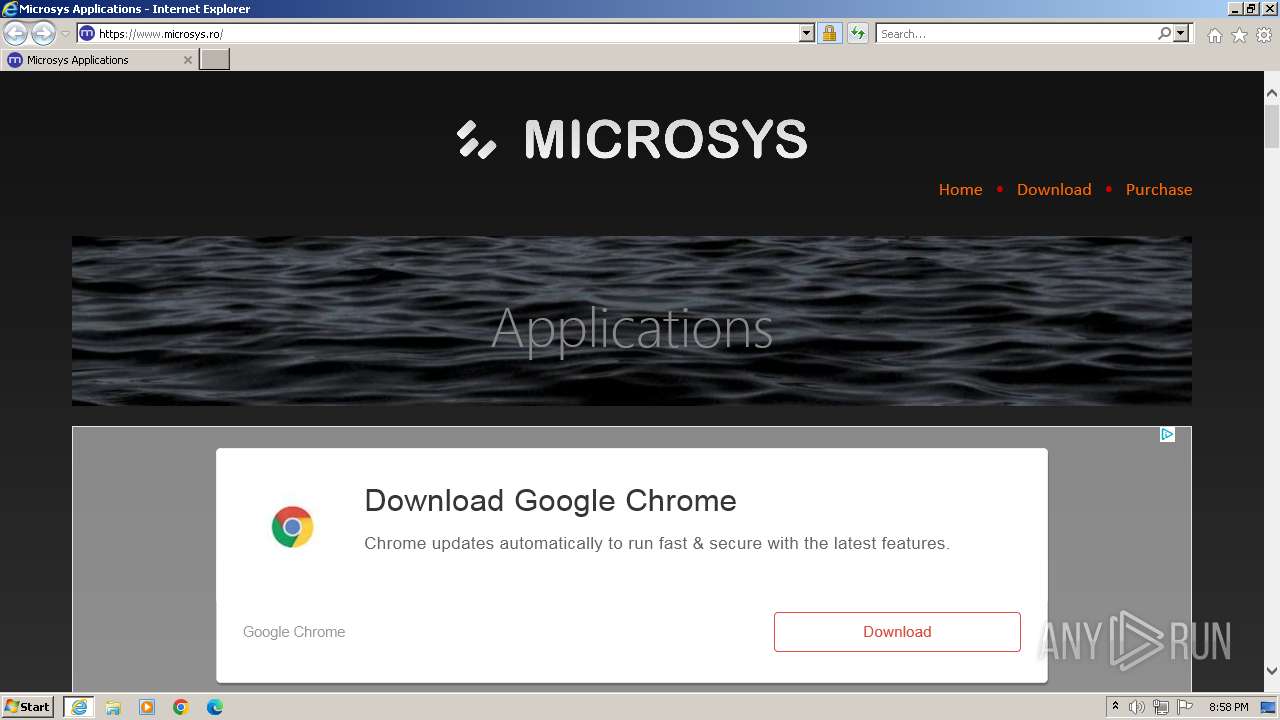This screenshot has height=720, width=1280.
Task: Click the MICROSYS logo header
Action: (x=632, y=139)
